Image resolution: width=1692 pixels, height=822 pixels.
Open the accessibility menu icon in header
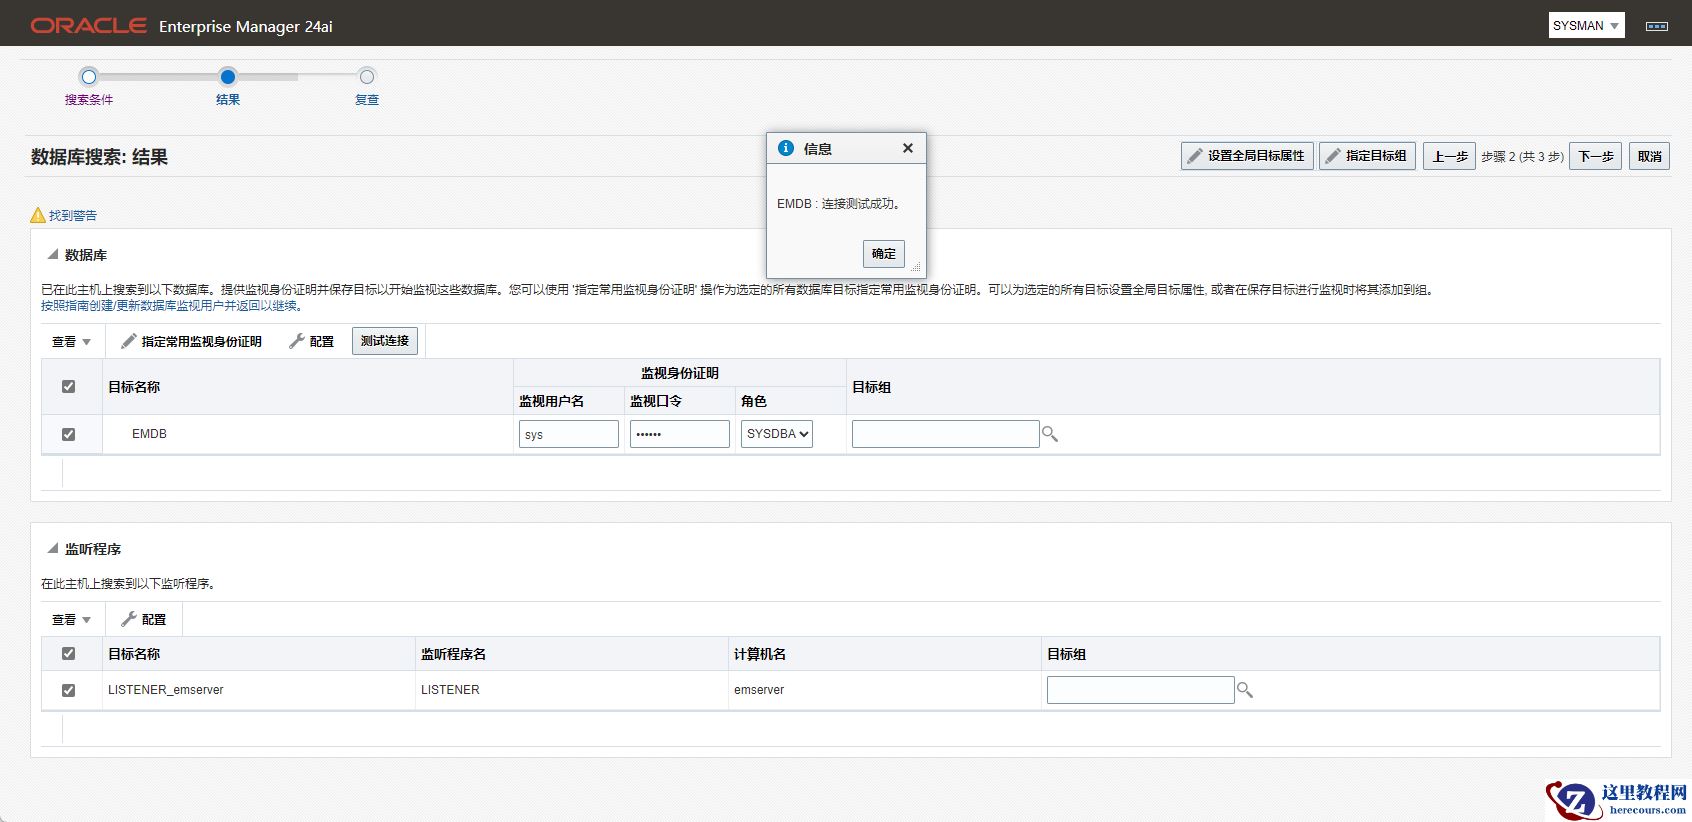tap(1657, 26)
